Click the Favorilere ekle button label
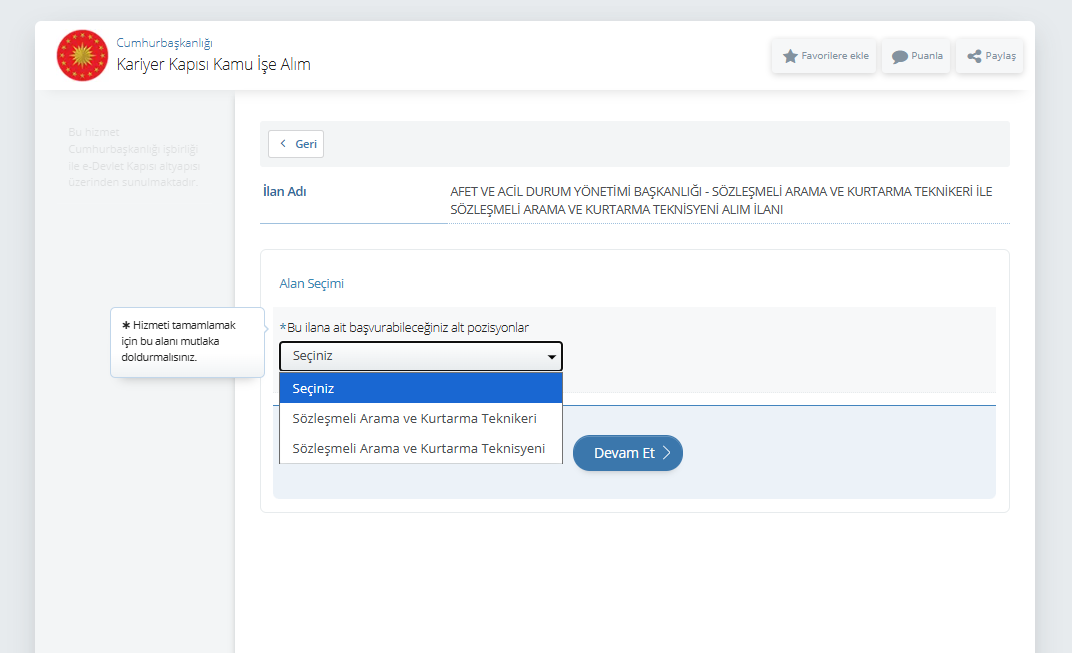Screen dimensions: 1072x653 pos(835,56)
